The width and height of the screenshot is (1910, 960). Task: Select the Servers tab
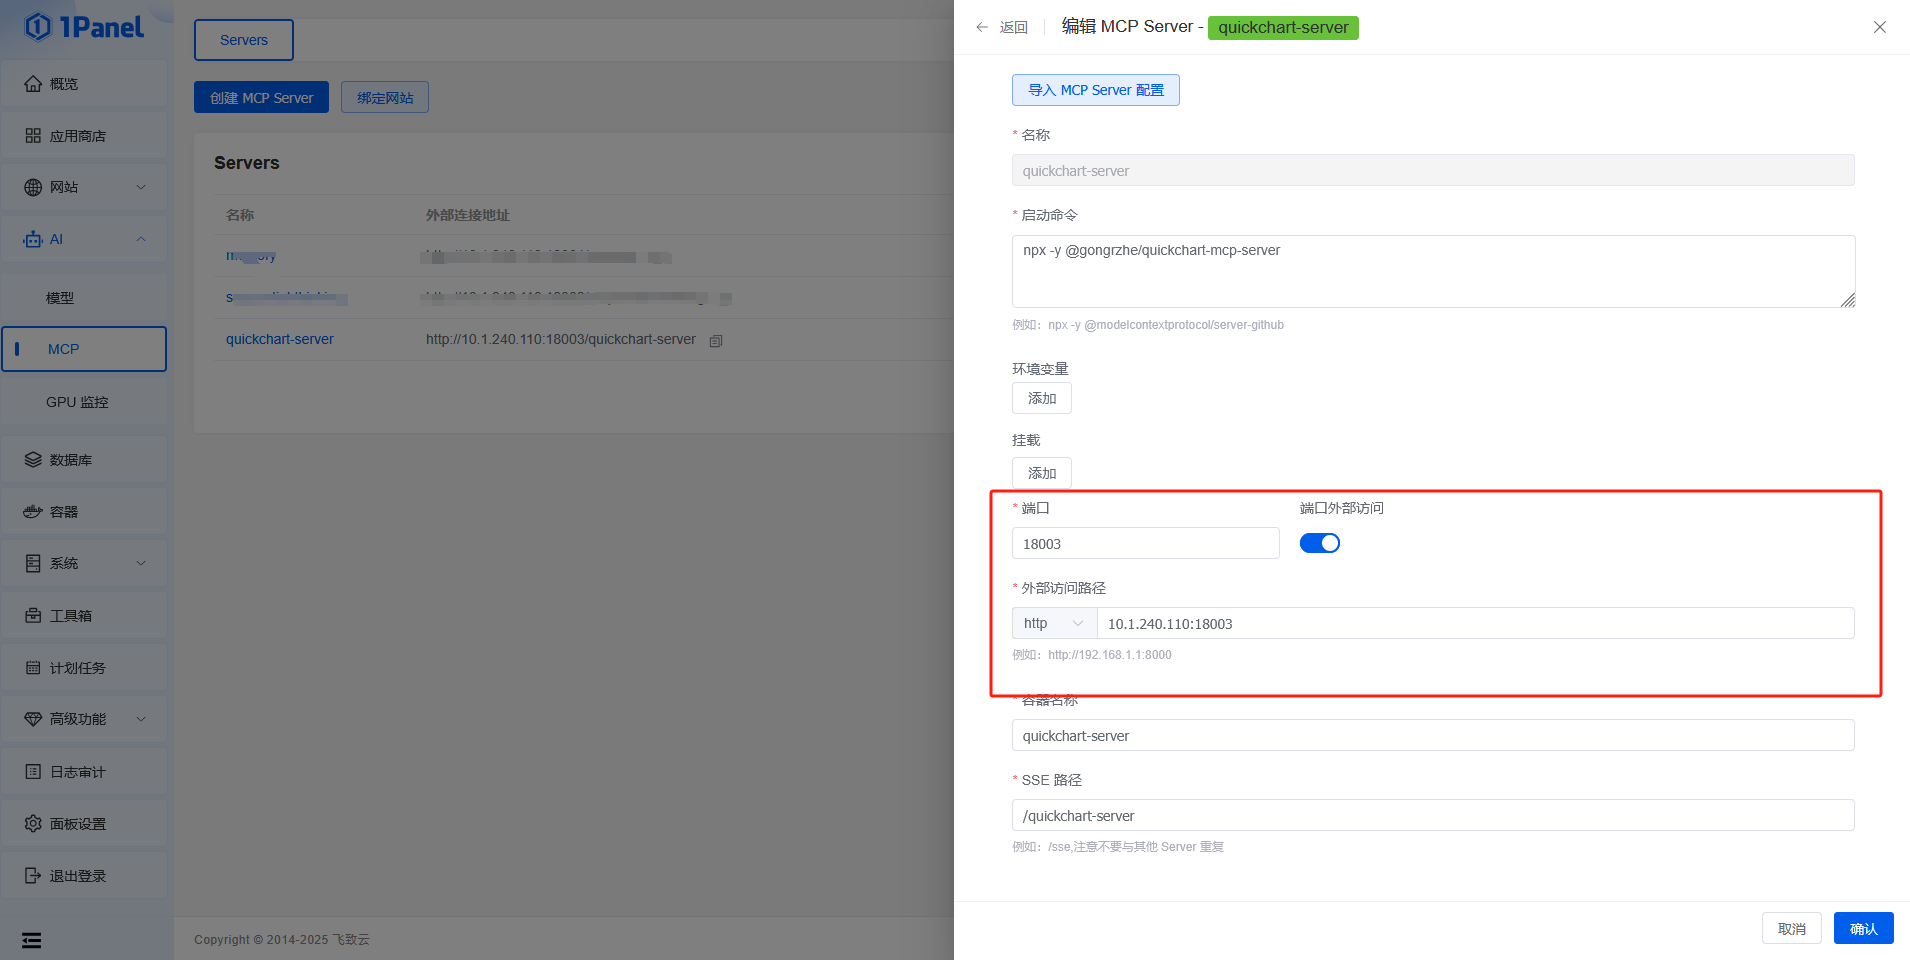coord(244,40)
